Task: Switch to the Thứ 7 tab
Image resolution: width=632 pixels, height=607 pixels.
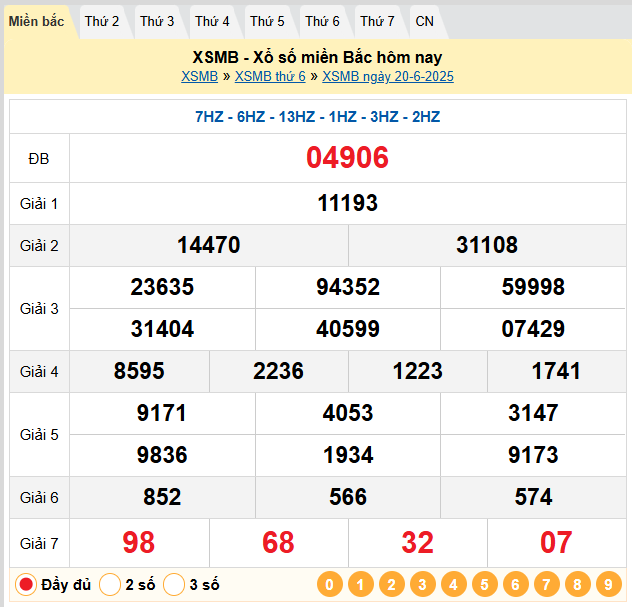Action: 378,21
